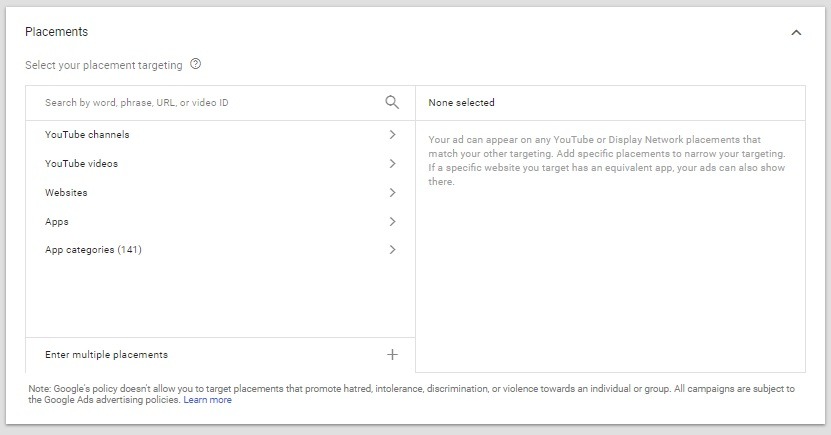Screen dimensions: 831x435
Task: Open the placement targeting help icon
Action: [196, 64]
